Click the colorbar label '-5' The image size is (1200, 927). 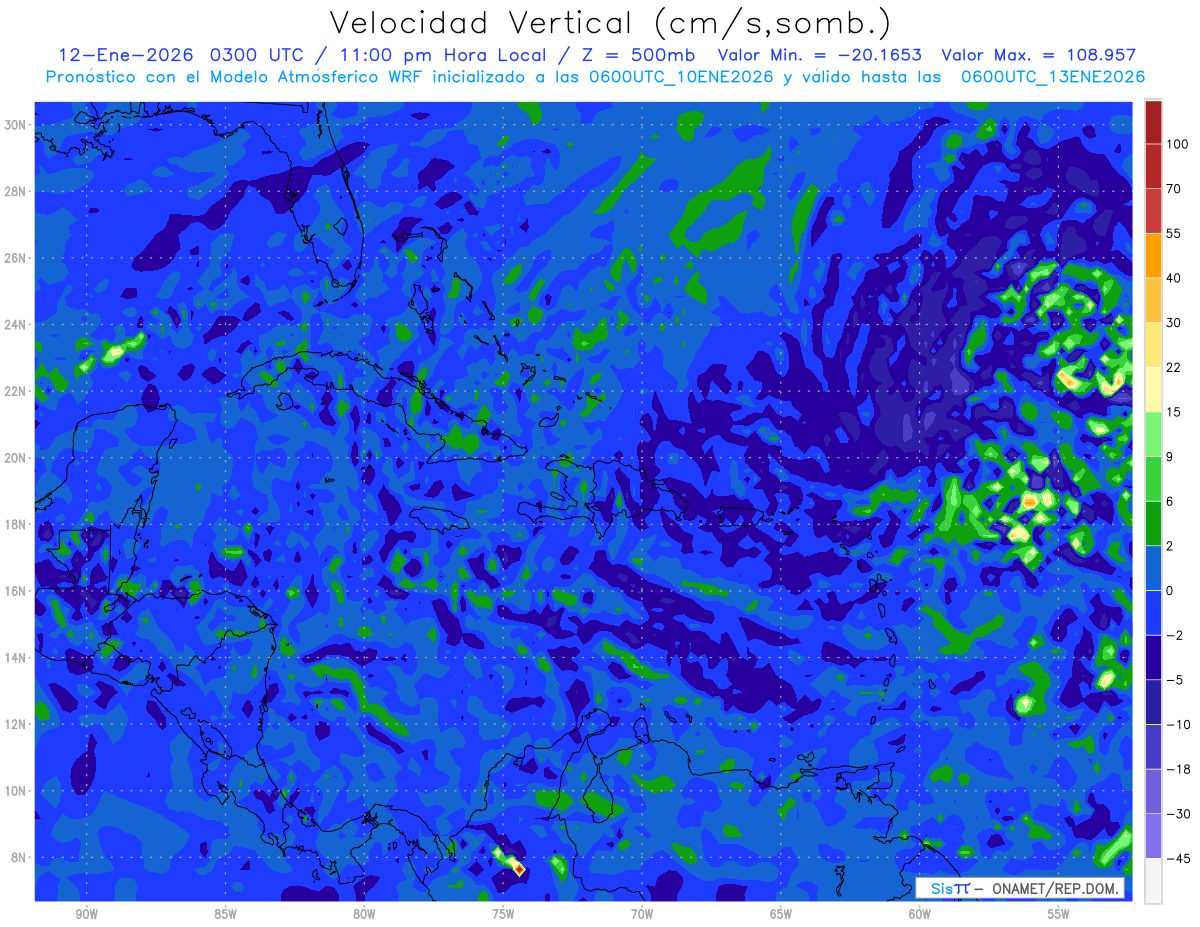[x=1174, y=680]
